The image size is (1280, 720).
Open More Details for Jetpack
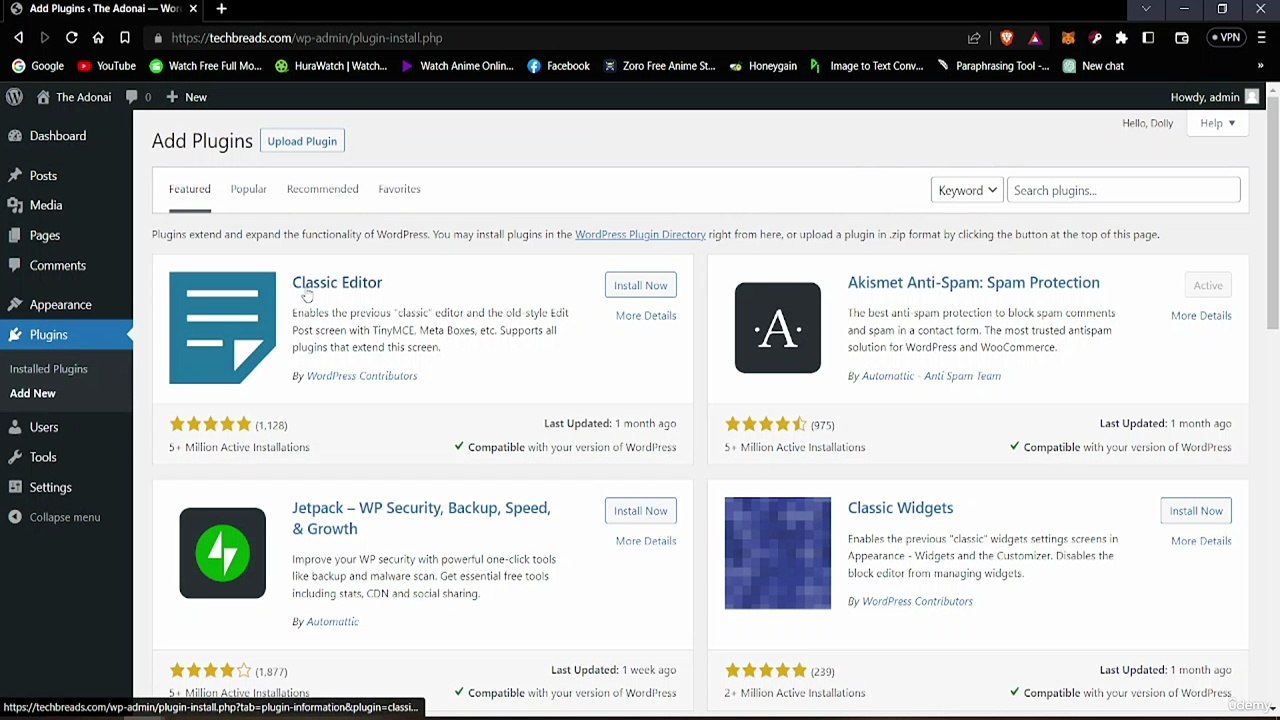point(646,541)
